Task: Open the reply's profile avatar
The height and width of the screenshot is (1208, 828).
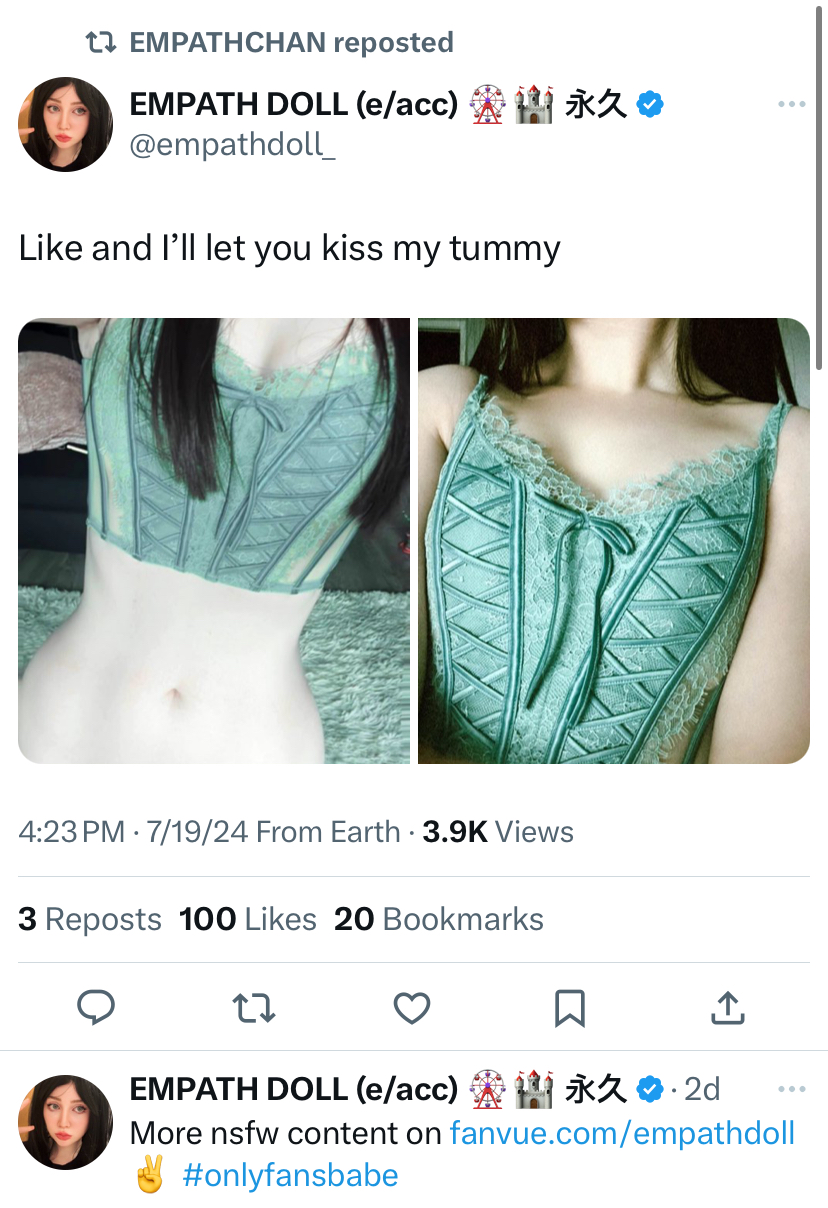Action: (x=65, y=1122)
